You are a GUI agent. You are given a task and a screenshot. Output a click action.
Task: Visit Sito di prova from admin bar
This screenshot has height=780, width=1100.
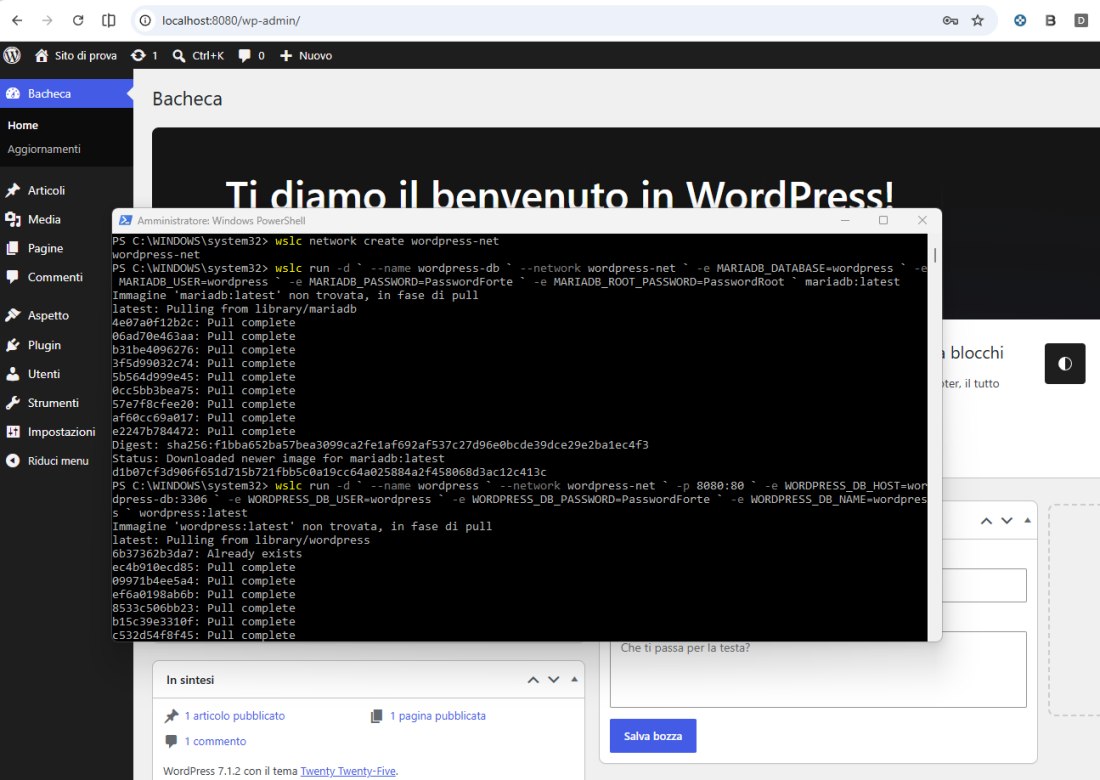tap(76, 55)
